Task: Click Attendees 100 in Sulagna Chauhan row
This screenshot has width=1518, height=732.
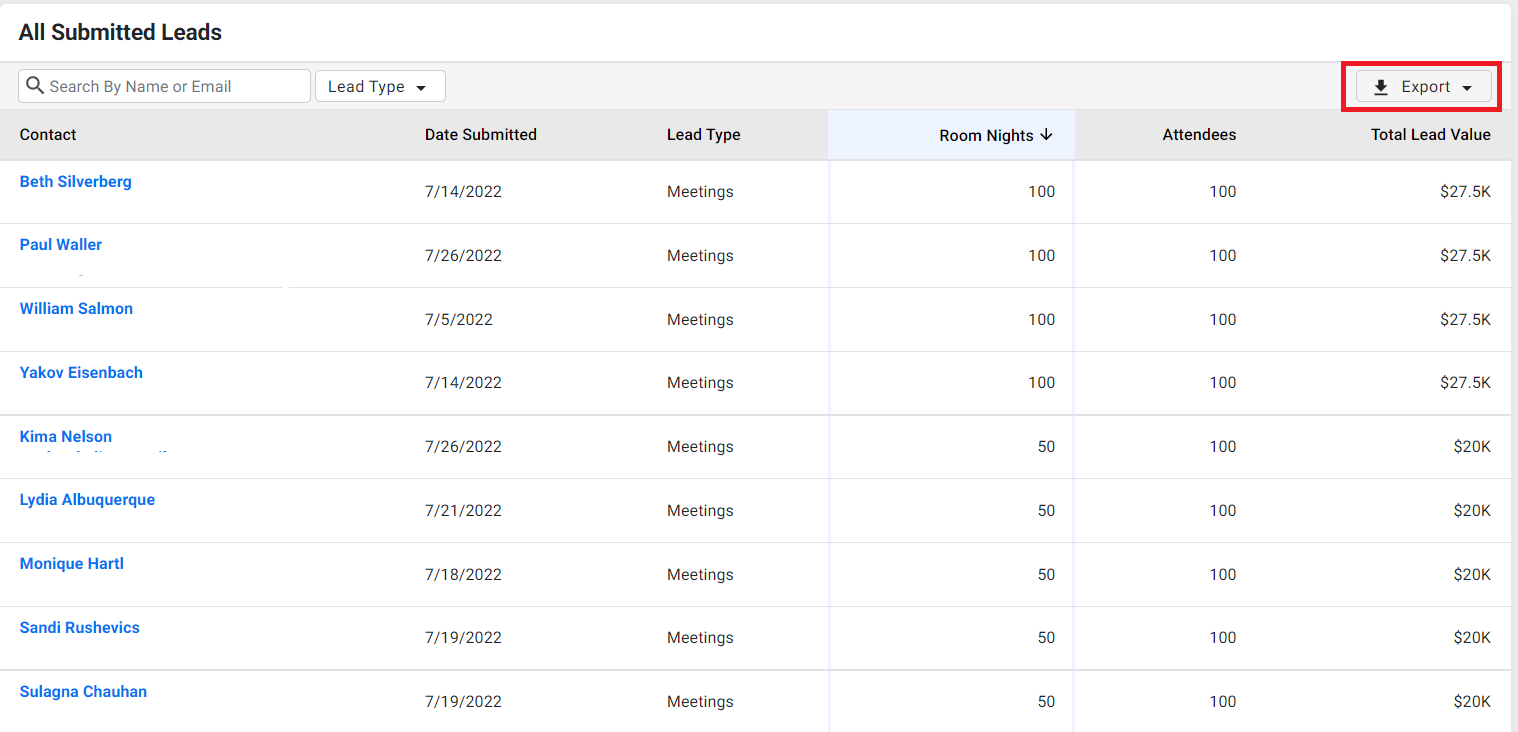Action: click(x=1222, y=701)
